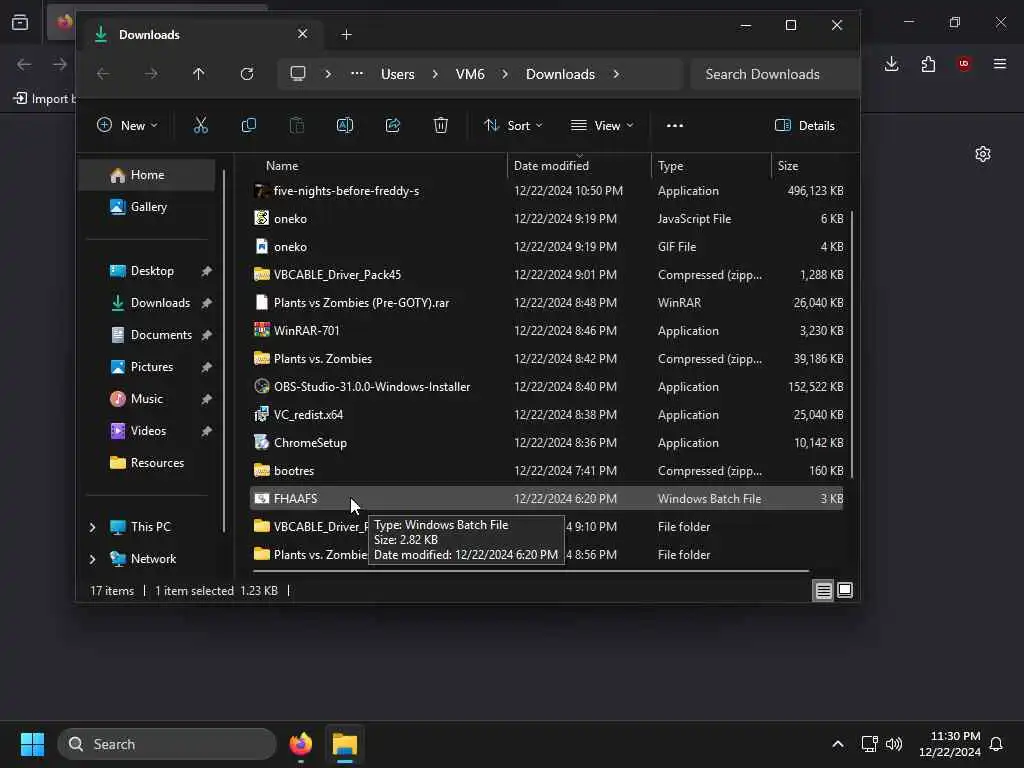Open Windows Start menu
Image resolution: width=1024 pixels, height=768 pixels.
(32, 744)
